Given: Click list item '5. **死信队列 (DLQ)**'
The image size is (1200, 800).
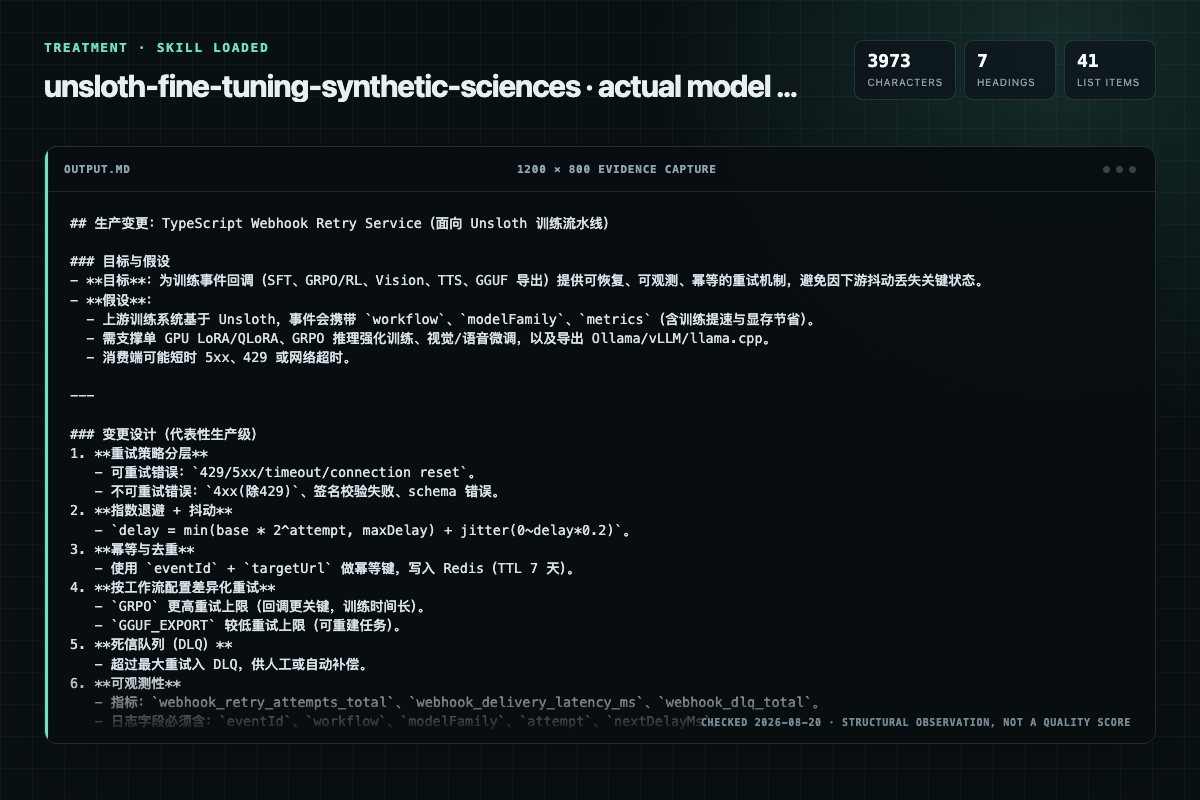Looking at the screenshot, I should (151, 645).
